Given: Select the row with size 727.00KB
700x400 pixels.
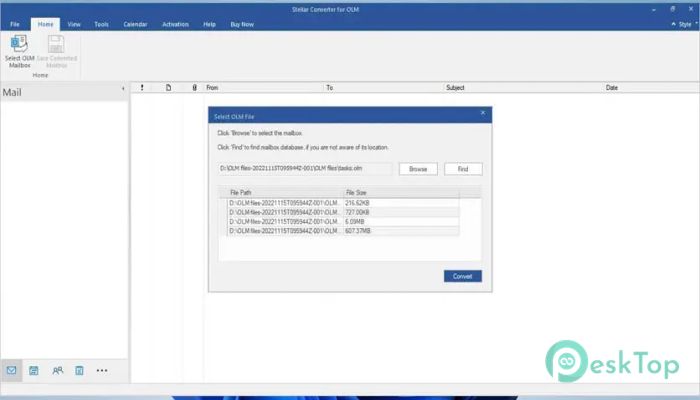Looking at the screenshot, I should coord(343,212).
